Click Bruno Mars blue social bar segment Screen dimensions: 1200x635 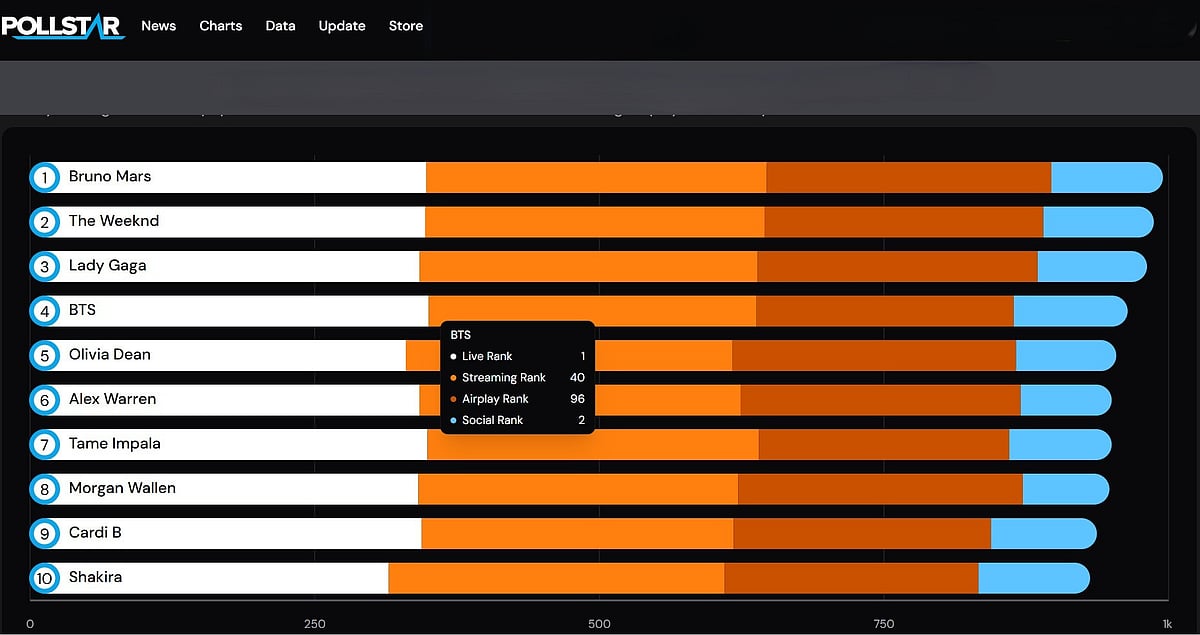pyautogui.click(x=1107, y=177)
